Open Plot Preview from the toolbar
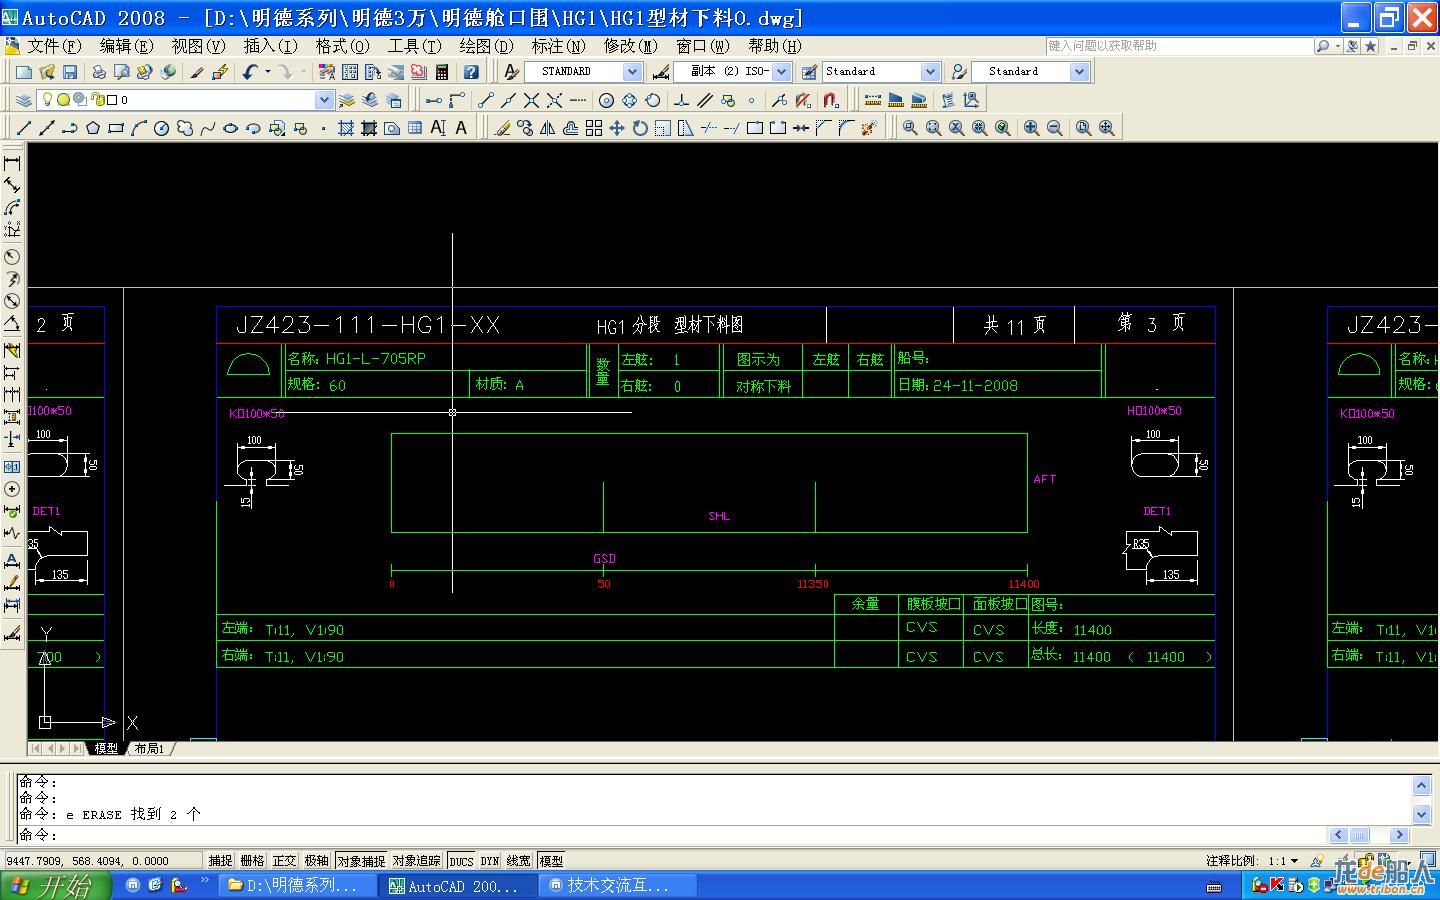Screen dimensions: 1440x900 click(122, 72)
